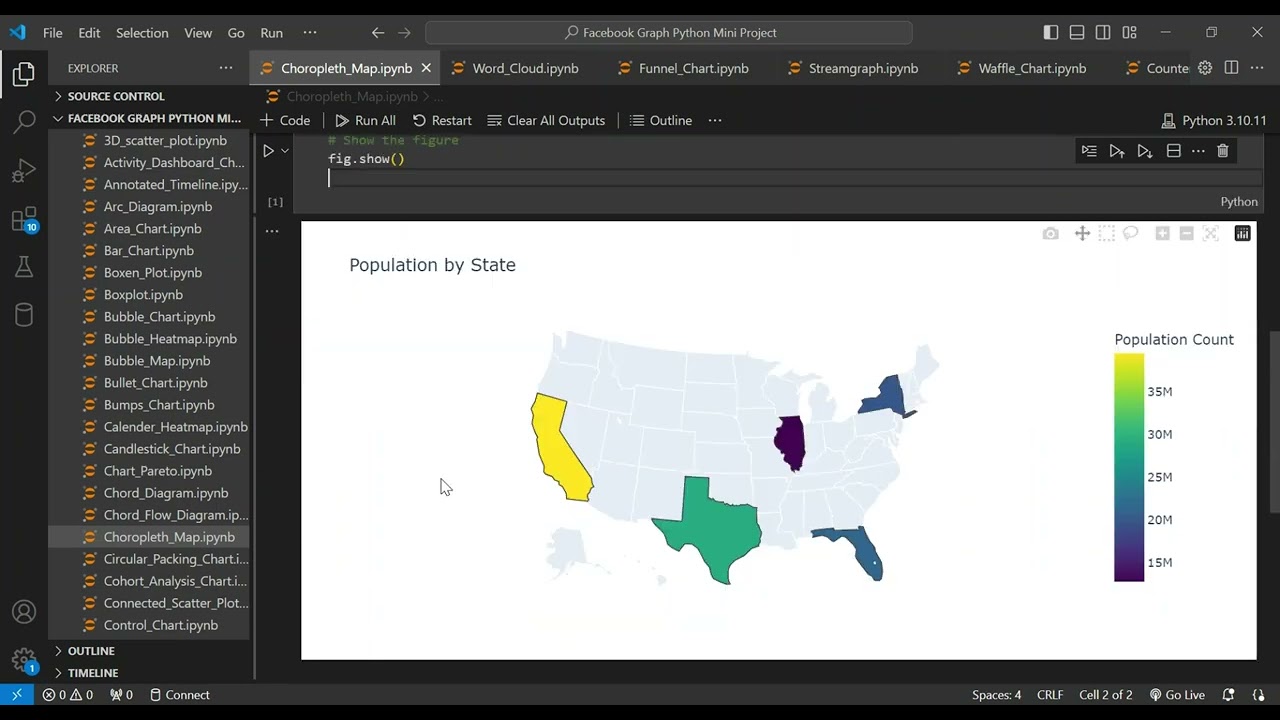The image size is (1280, 720).
Task: Toggle the secondary side bar layout
Action: point(1103,32)
